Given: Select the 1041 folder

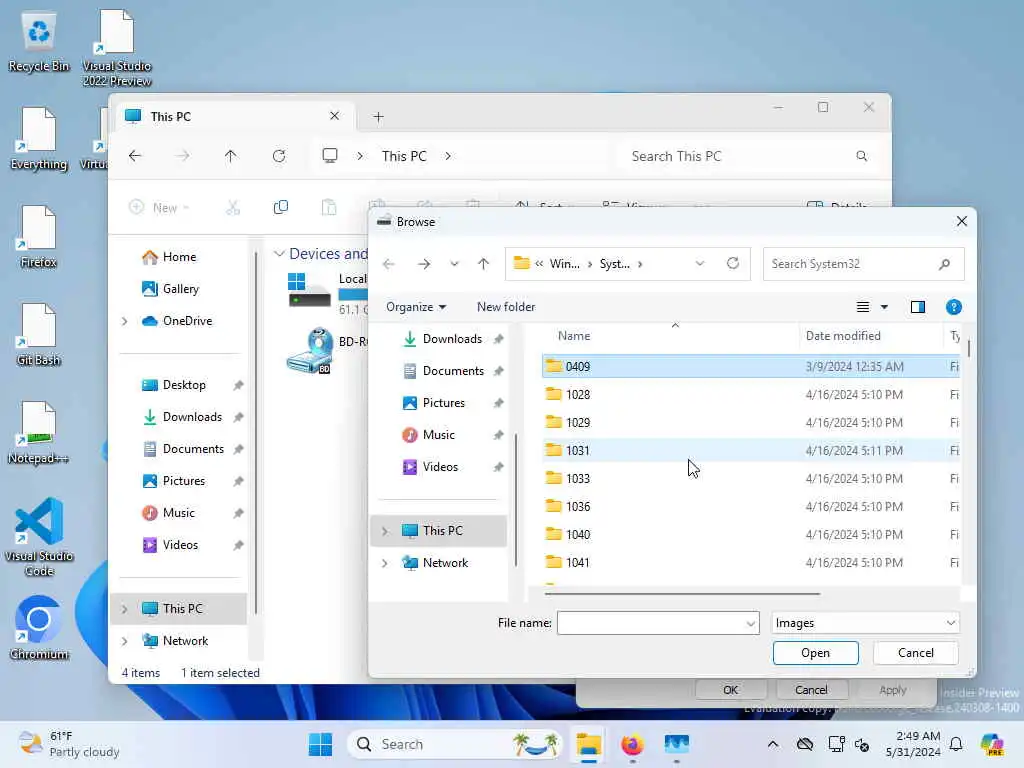Looking at the screenshot, I should [750, 563].
